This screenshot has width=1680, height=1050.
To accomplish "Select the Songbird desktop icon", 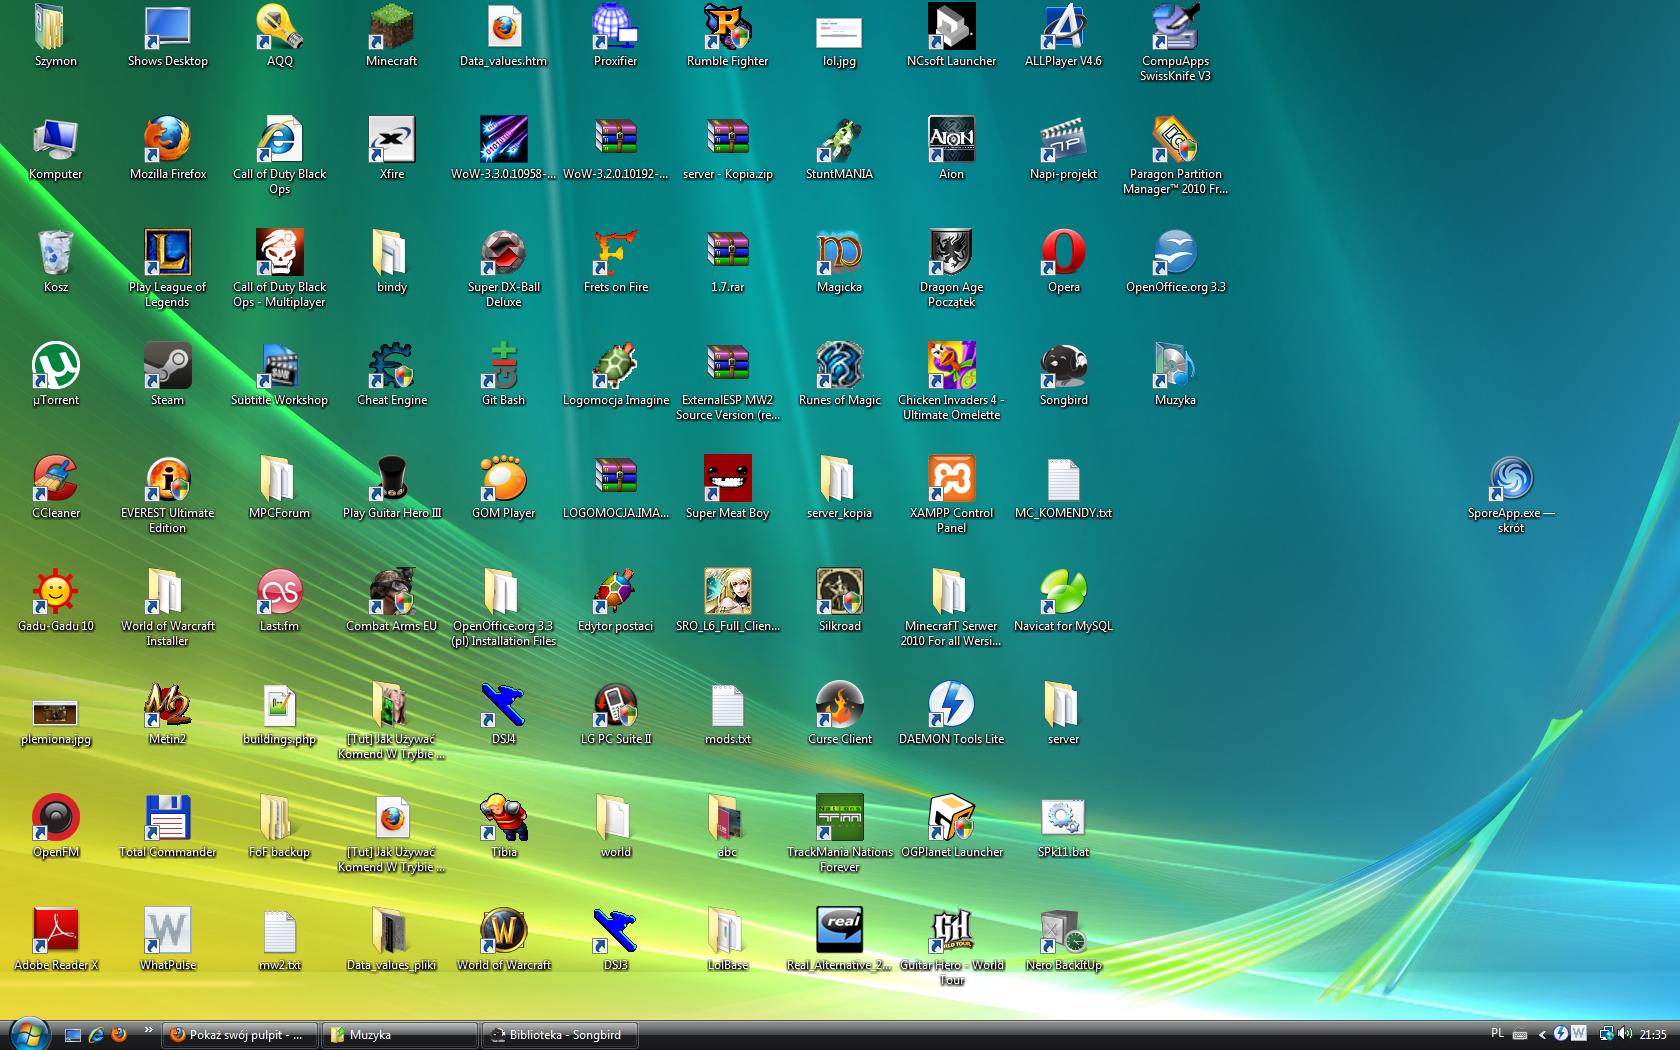I will point(1064,375).
